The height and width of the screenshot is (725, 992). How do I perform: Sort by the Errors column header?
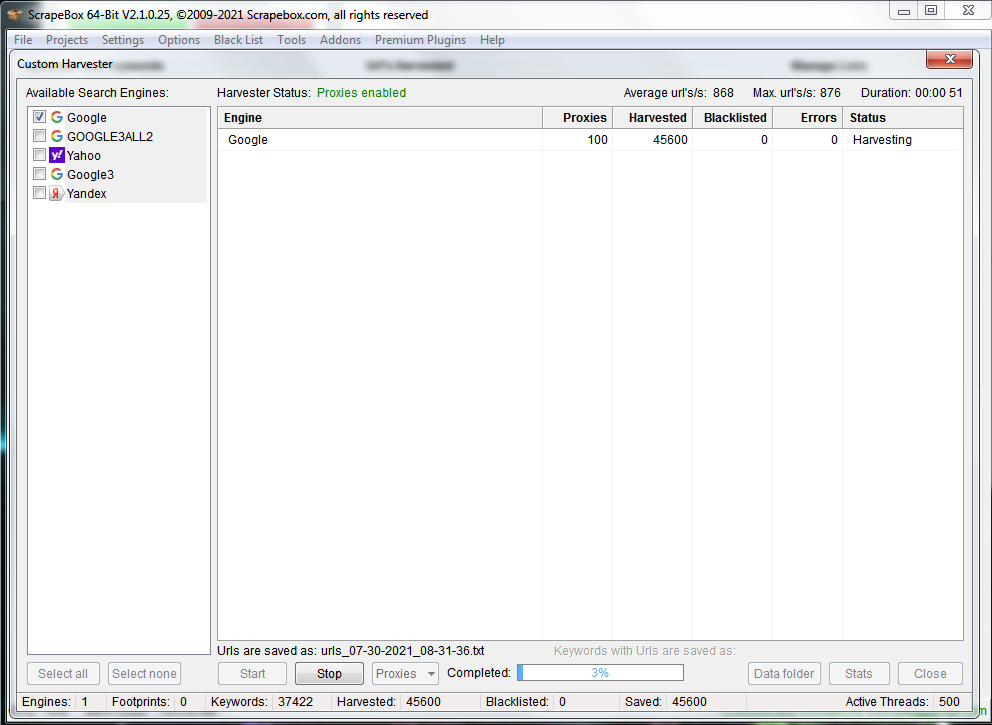pos(807,118)
